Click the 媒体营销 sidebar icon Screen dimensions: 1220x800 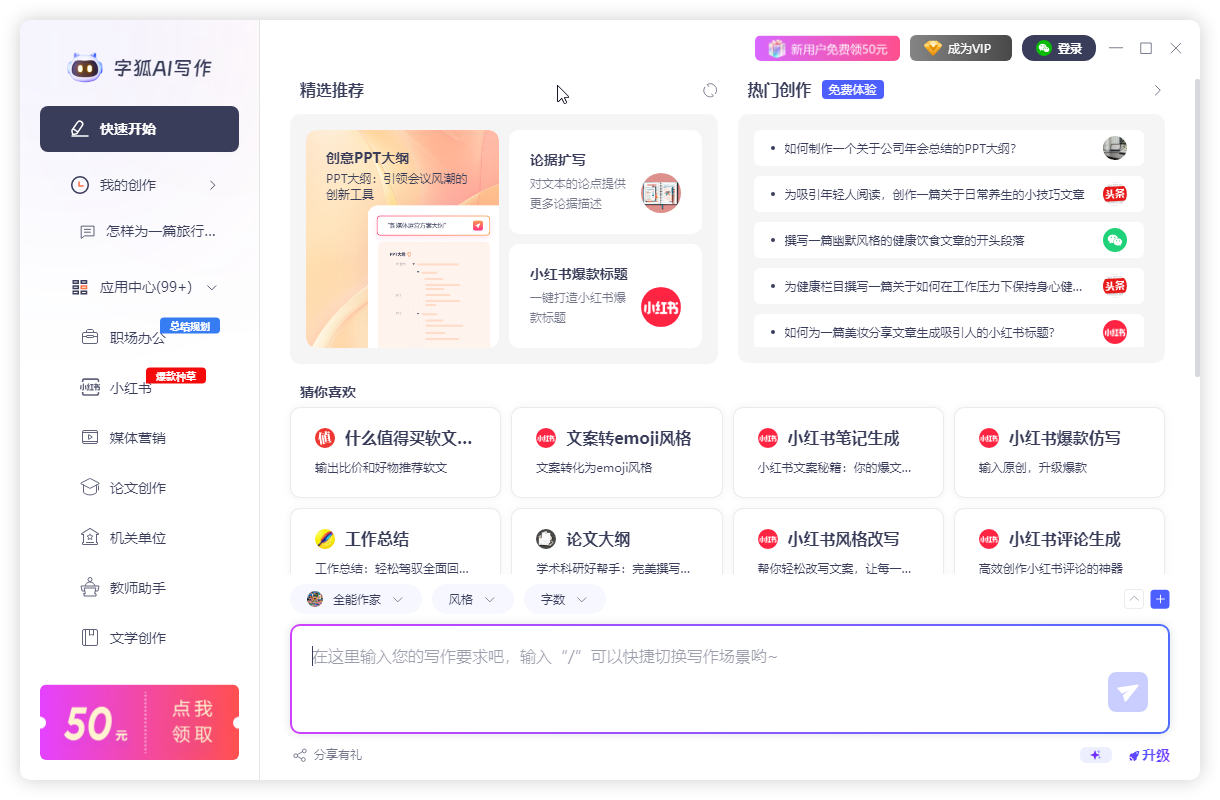click(x=90, y=437)
